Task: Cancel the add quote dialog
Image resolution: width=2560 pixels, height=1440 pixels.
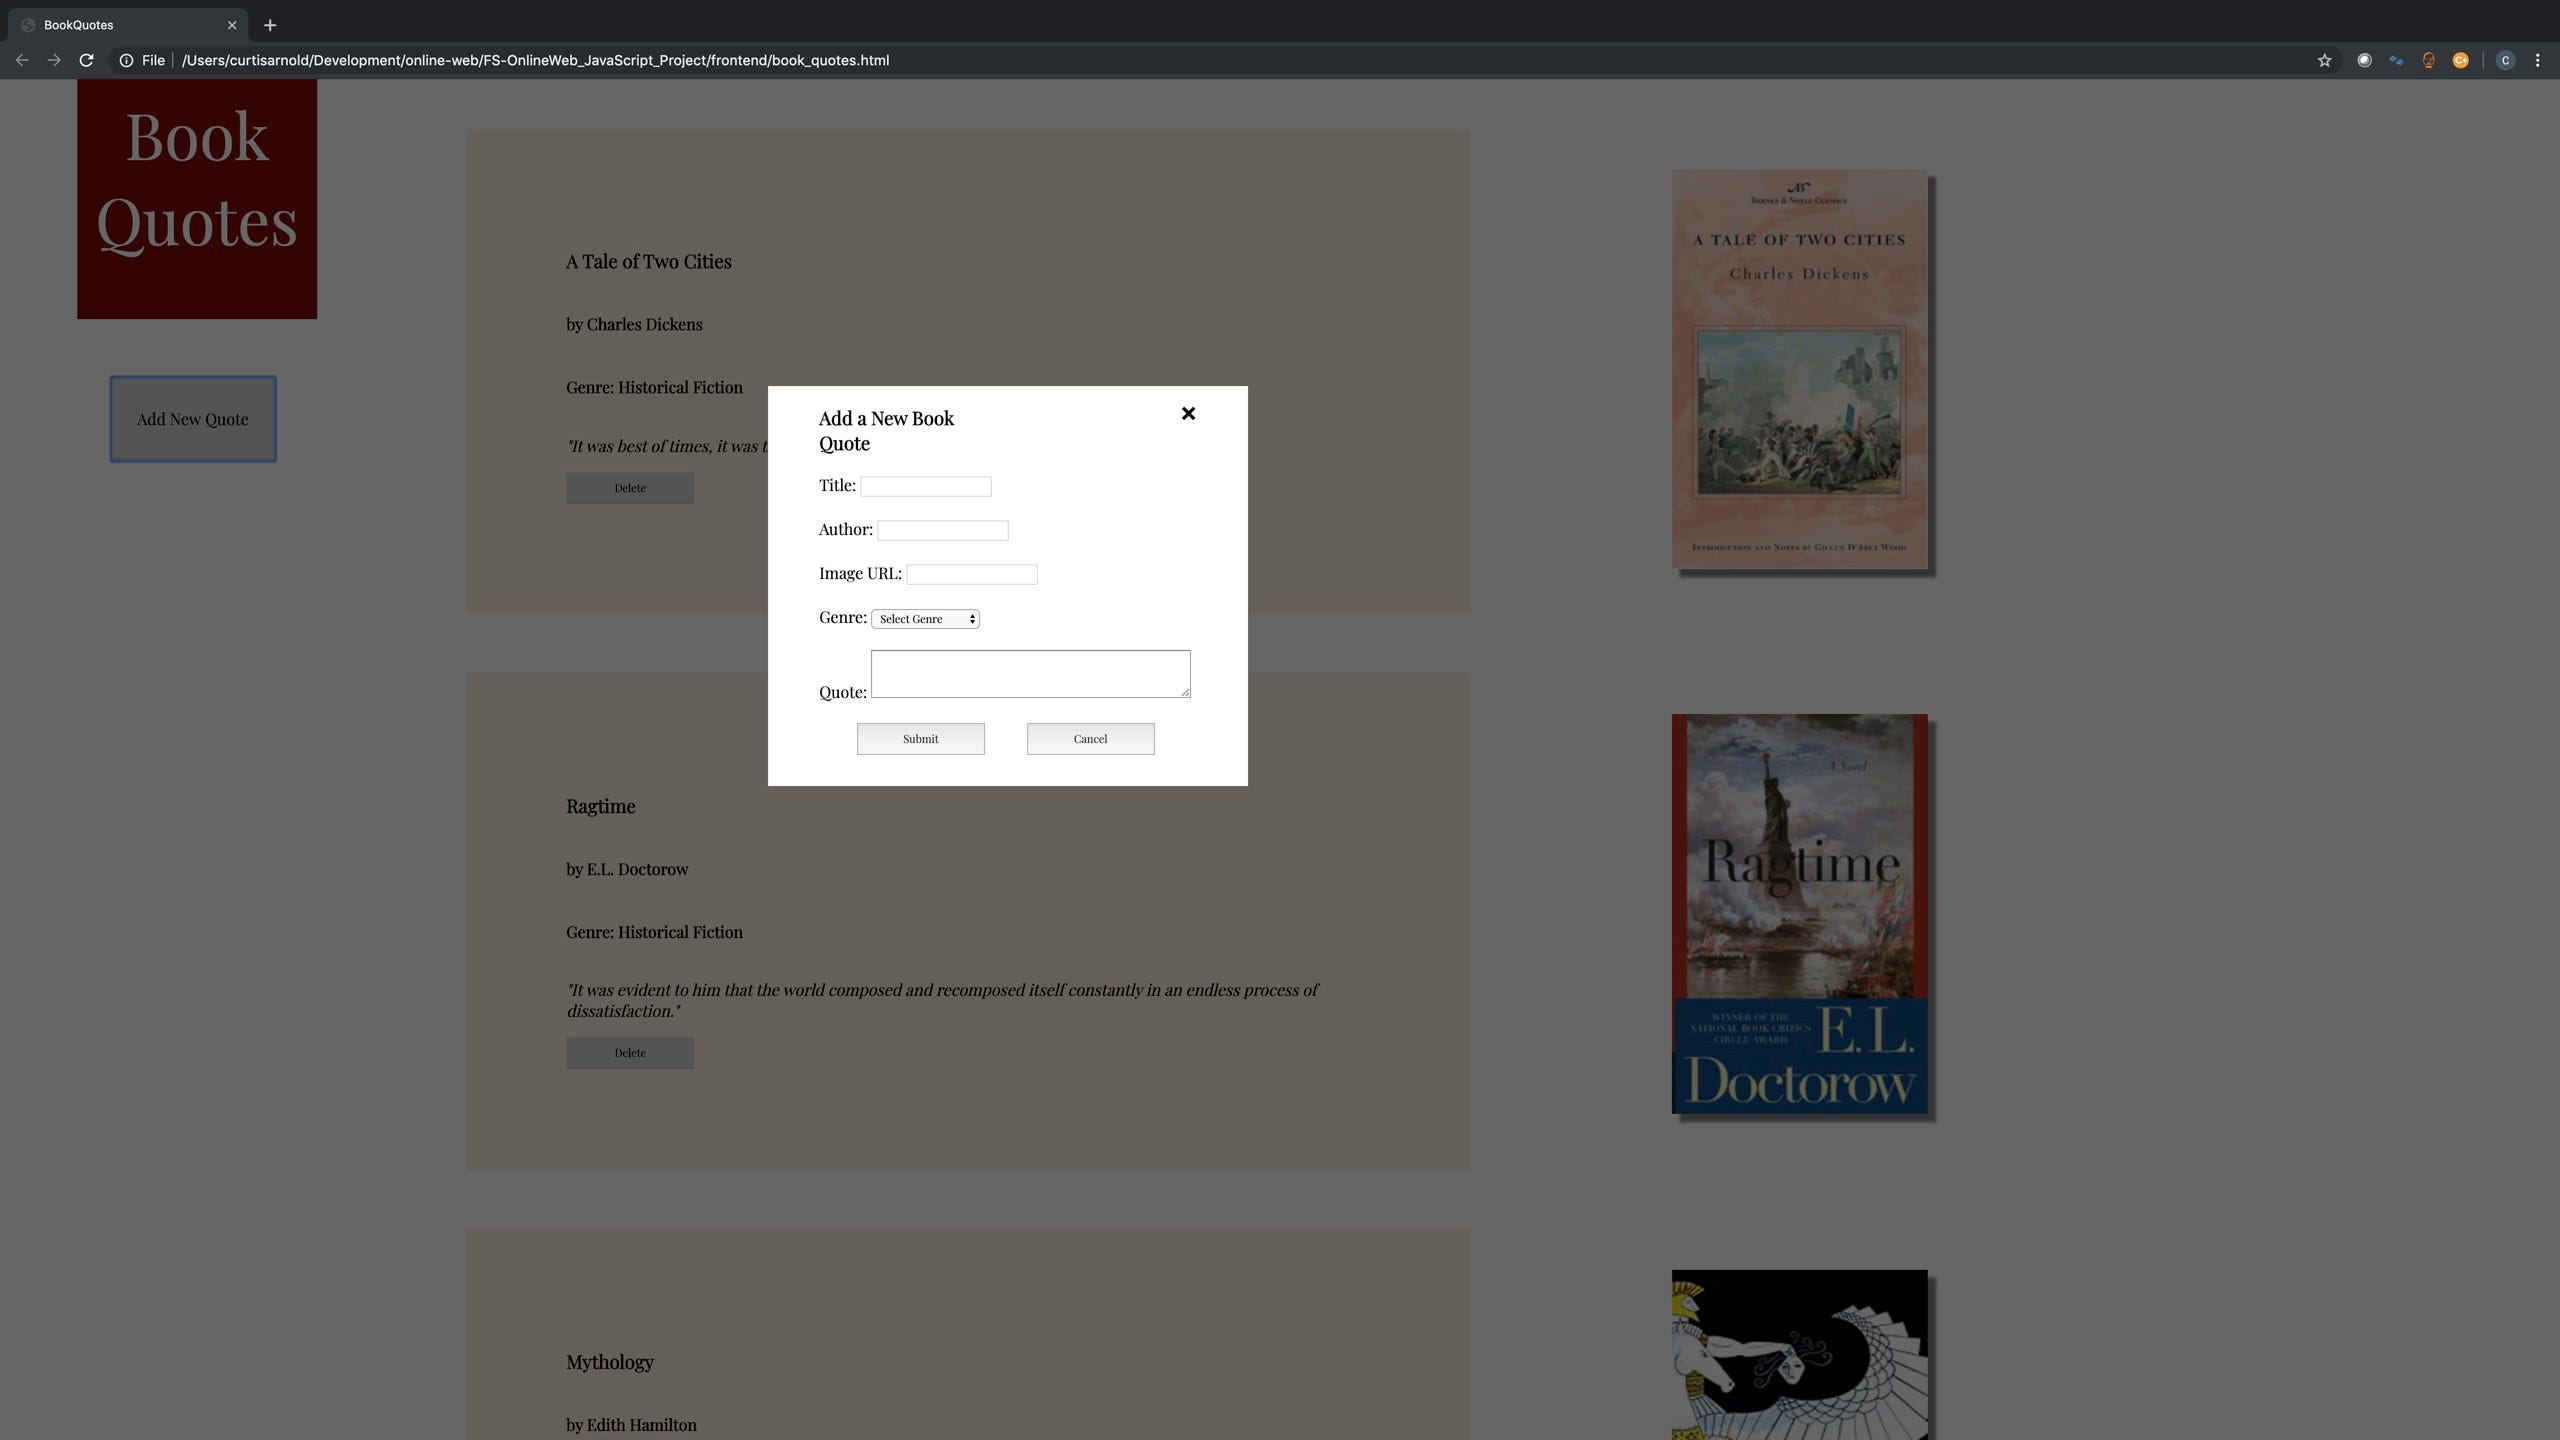Action: coord(1090,738)
